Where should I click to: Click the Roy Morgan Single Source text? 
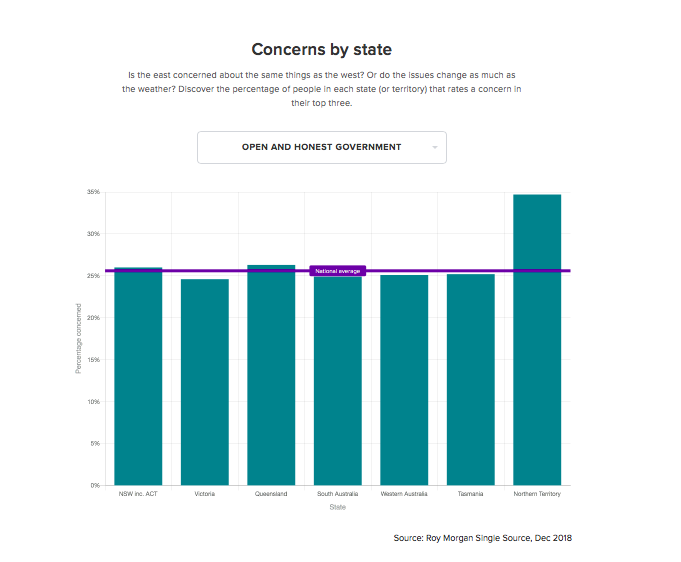482,538
